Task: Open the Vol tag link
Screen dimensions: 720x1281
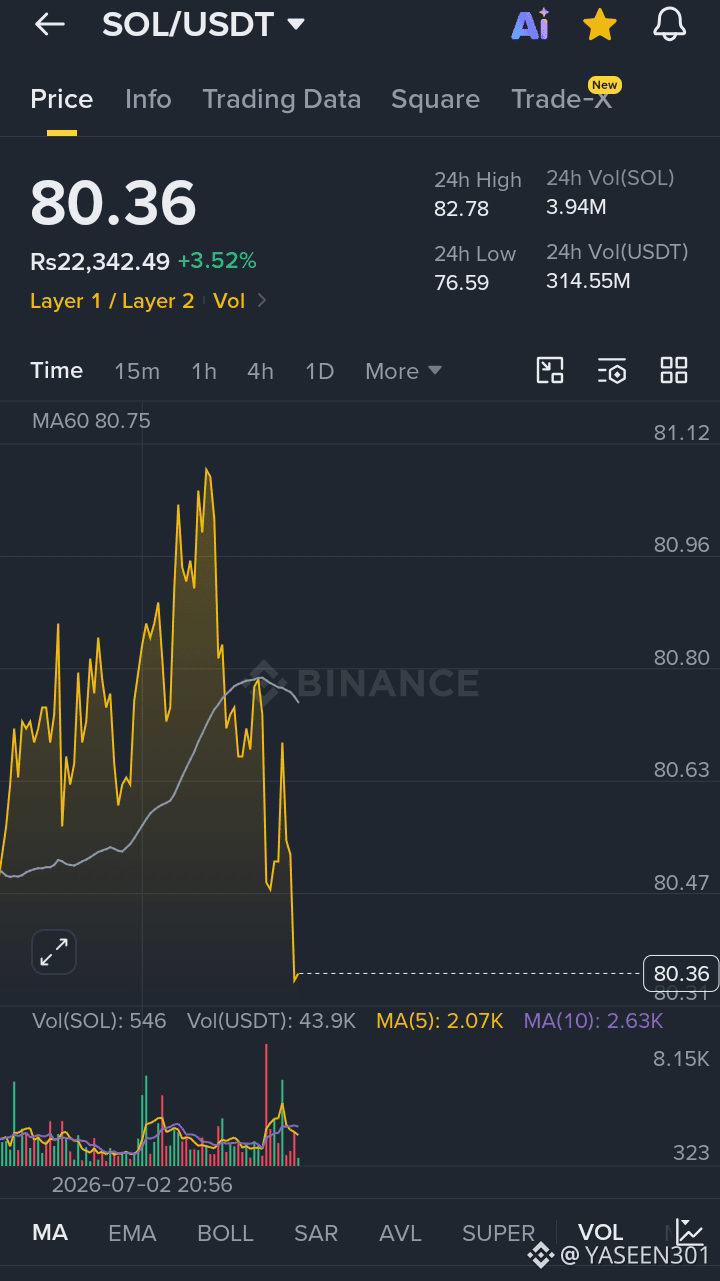Action: [229, 301]
